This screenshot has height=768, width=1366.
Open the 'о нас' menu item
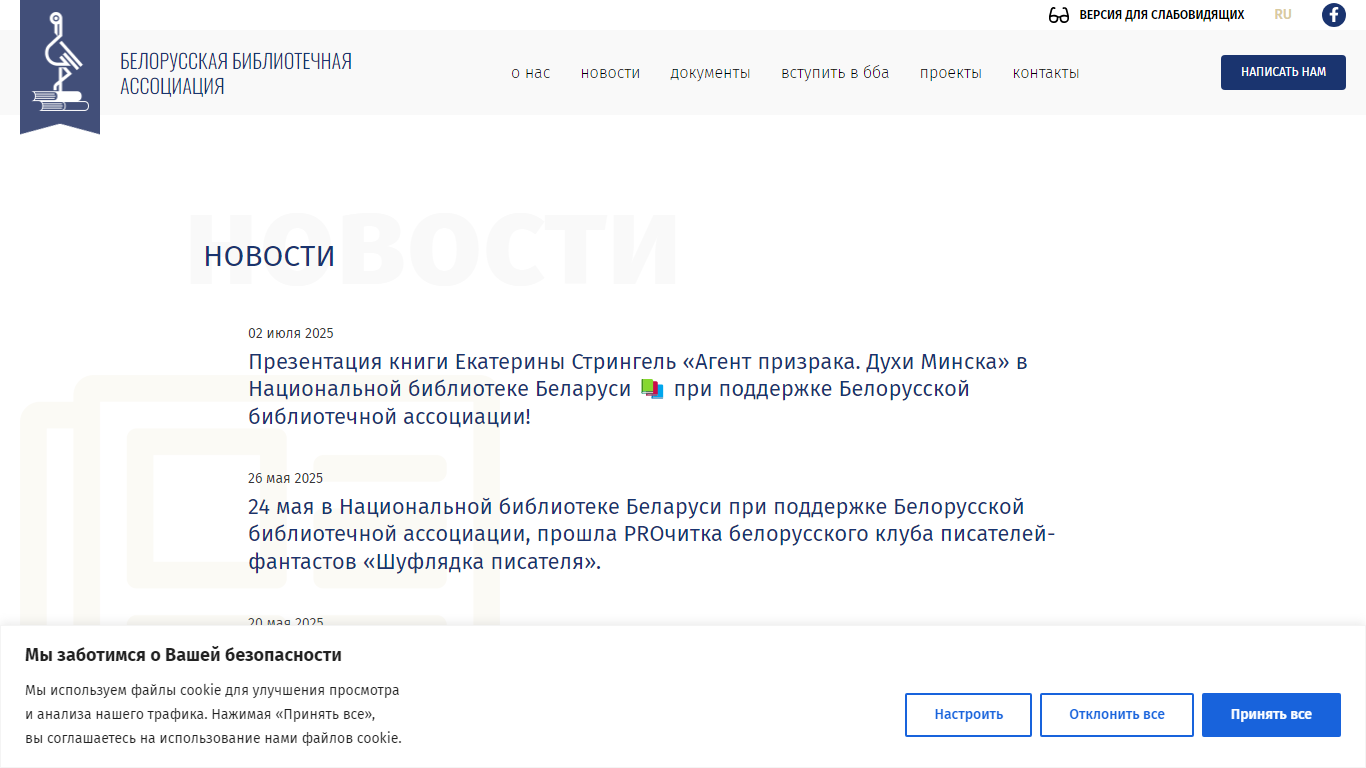click(x=531, y=73)
